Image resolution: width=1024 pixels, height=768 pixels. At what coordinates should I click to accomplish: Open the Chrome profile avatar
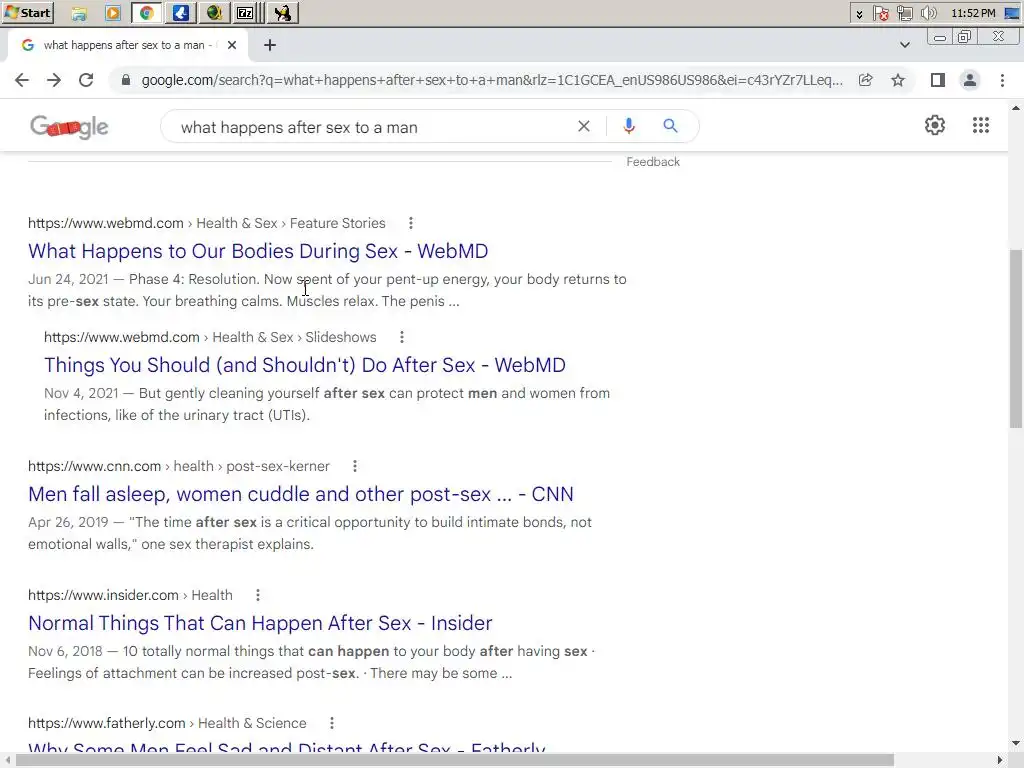point(970,80)
